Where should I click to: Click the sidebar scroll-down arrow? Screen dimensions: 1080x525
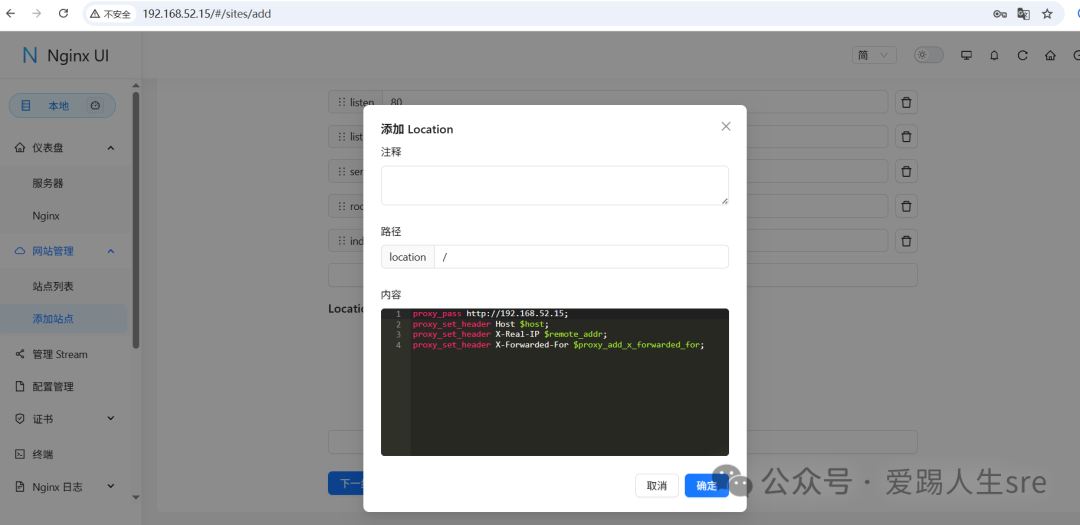tap(136, 497)
